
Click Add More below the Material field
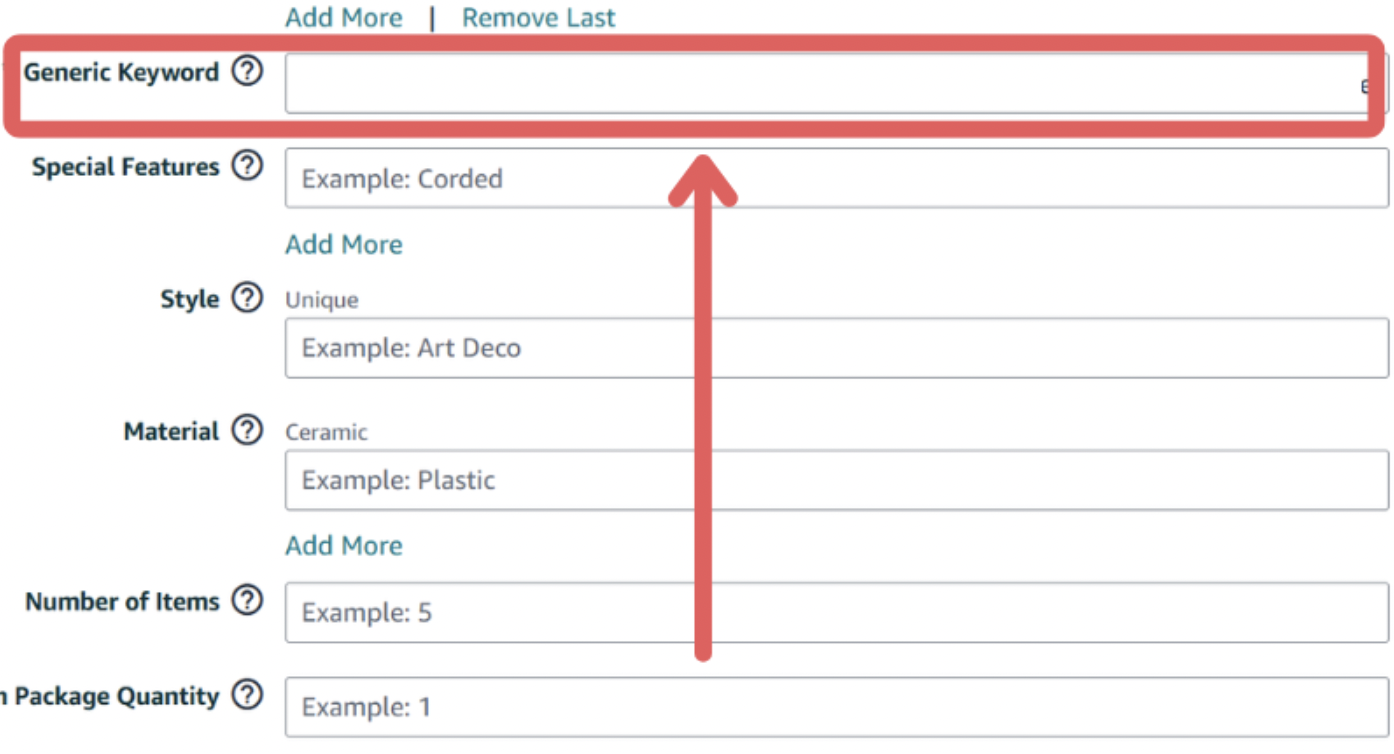[343, 545]
